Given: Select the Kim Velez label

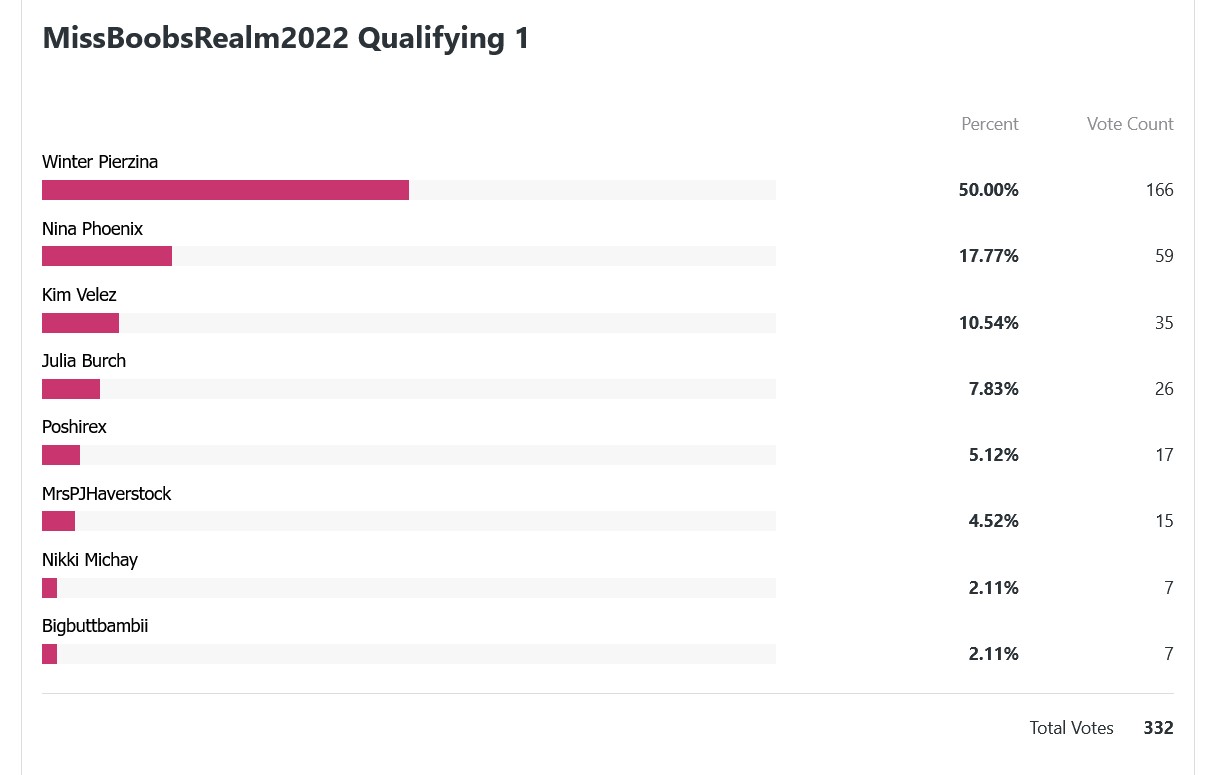Looking at the screenshot, I should [x=79, y=295].
